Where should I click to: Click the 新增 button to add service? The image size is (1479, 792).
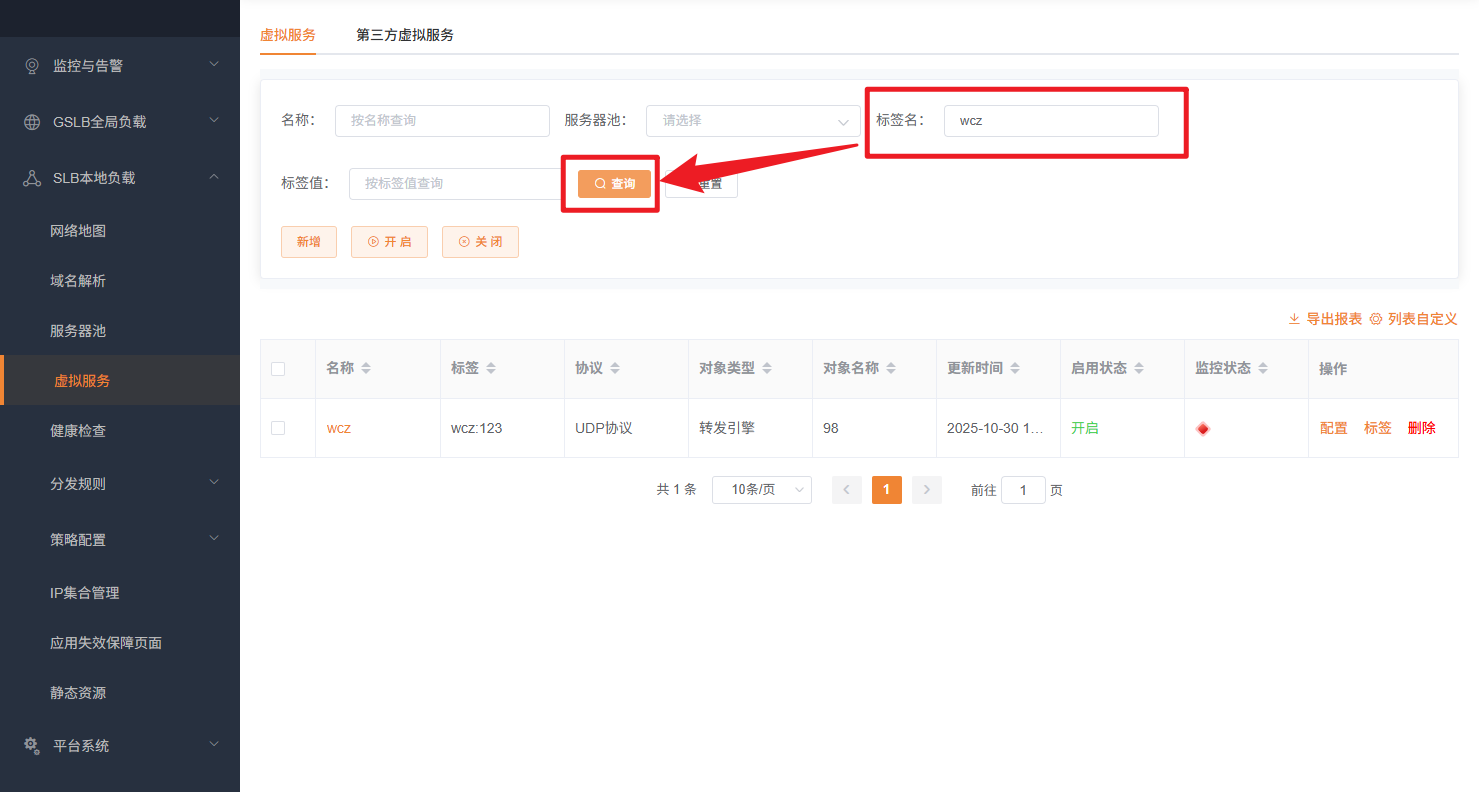coord(309,241)
